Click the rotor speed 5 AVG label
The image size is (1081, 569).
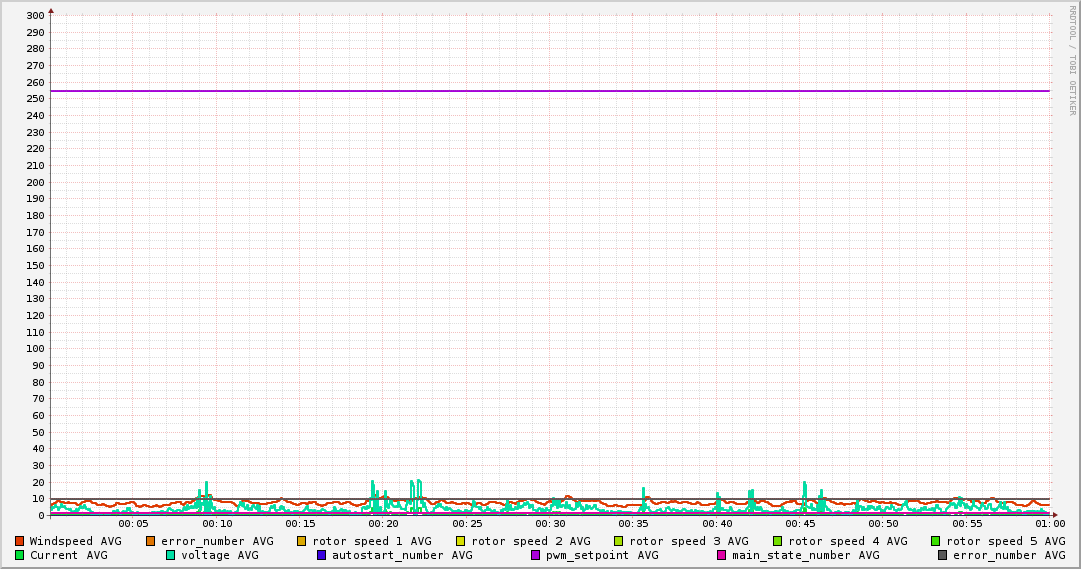click(x=1005, y=541)
